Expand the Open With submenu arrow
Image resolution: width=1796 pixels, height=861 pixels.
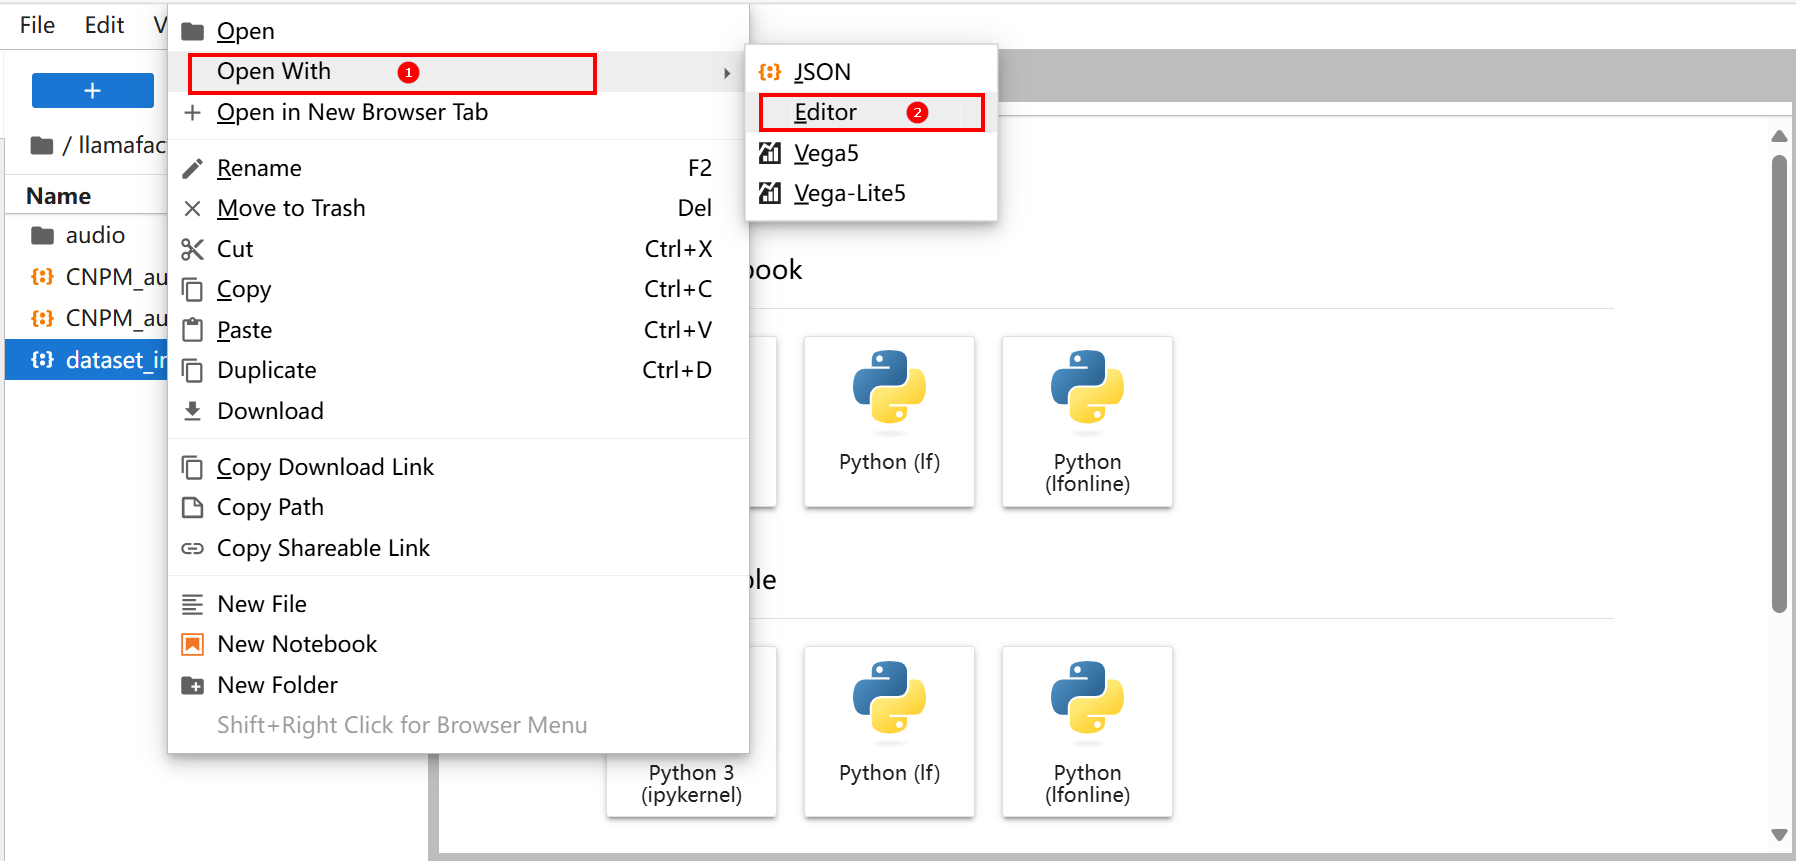click(x=727, y=73)
